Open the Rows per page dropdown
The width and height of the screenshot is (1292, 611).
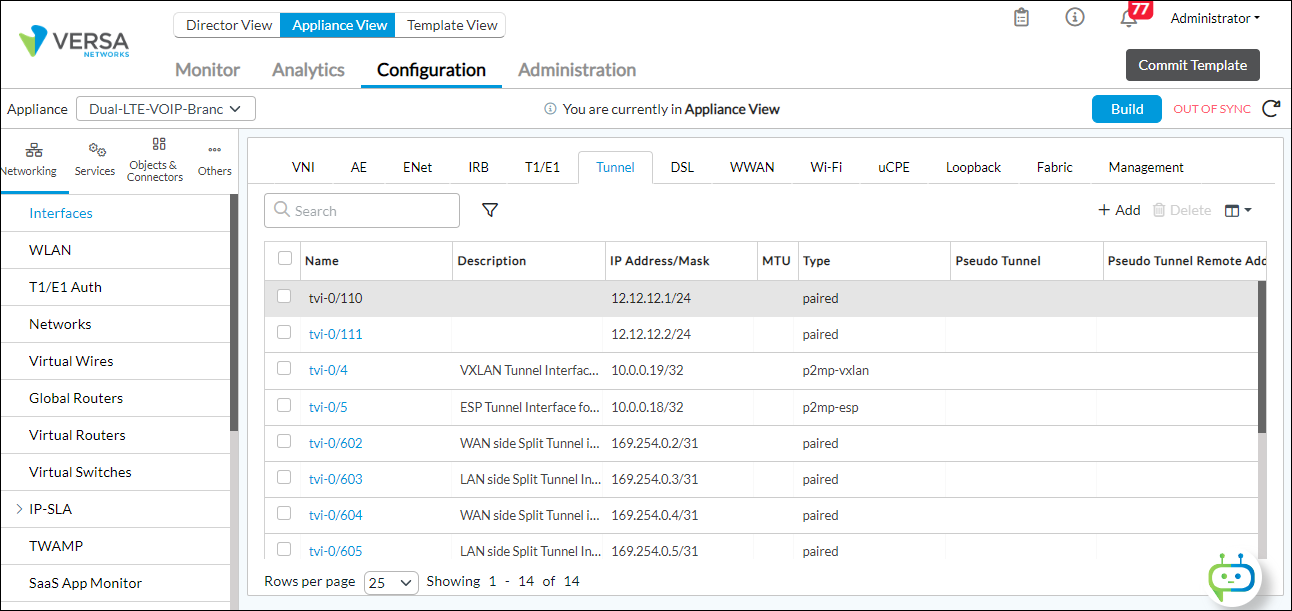pos(391,582)
